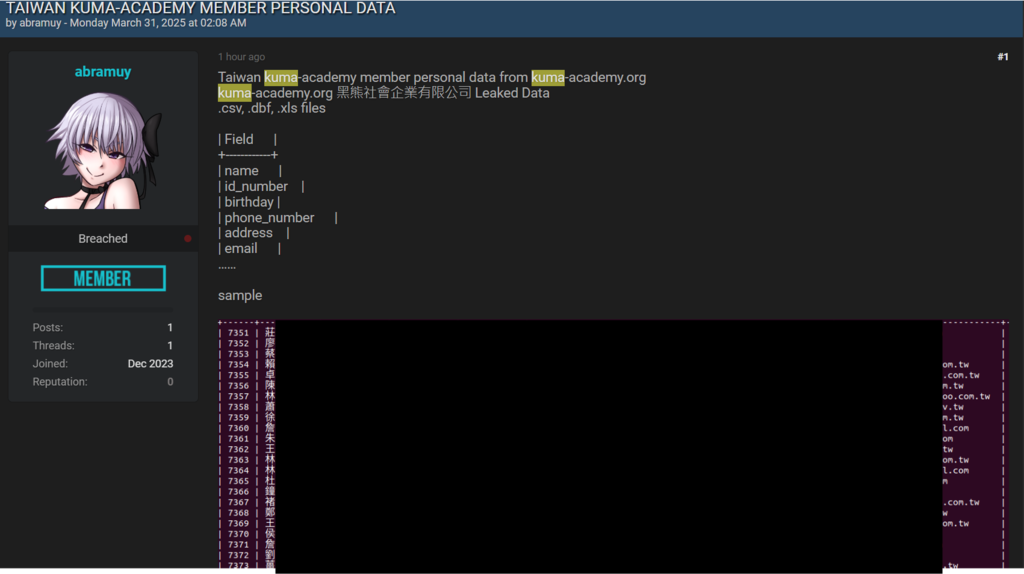The height and width of the screenshot is (574, 1024).
Task: Click the thread title heading
Action: pyautogui.click(x=200, y=8)
